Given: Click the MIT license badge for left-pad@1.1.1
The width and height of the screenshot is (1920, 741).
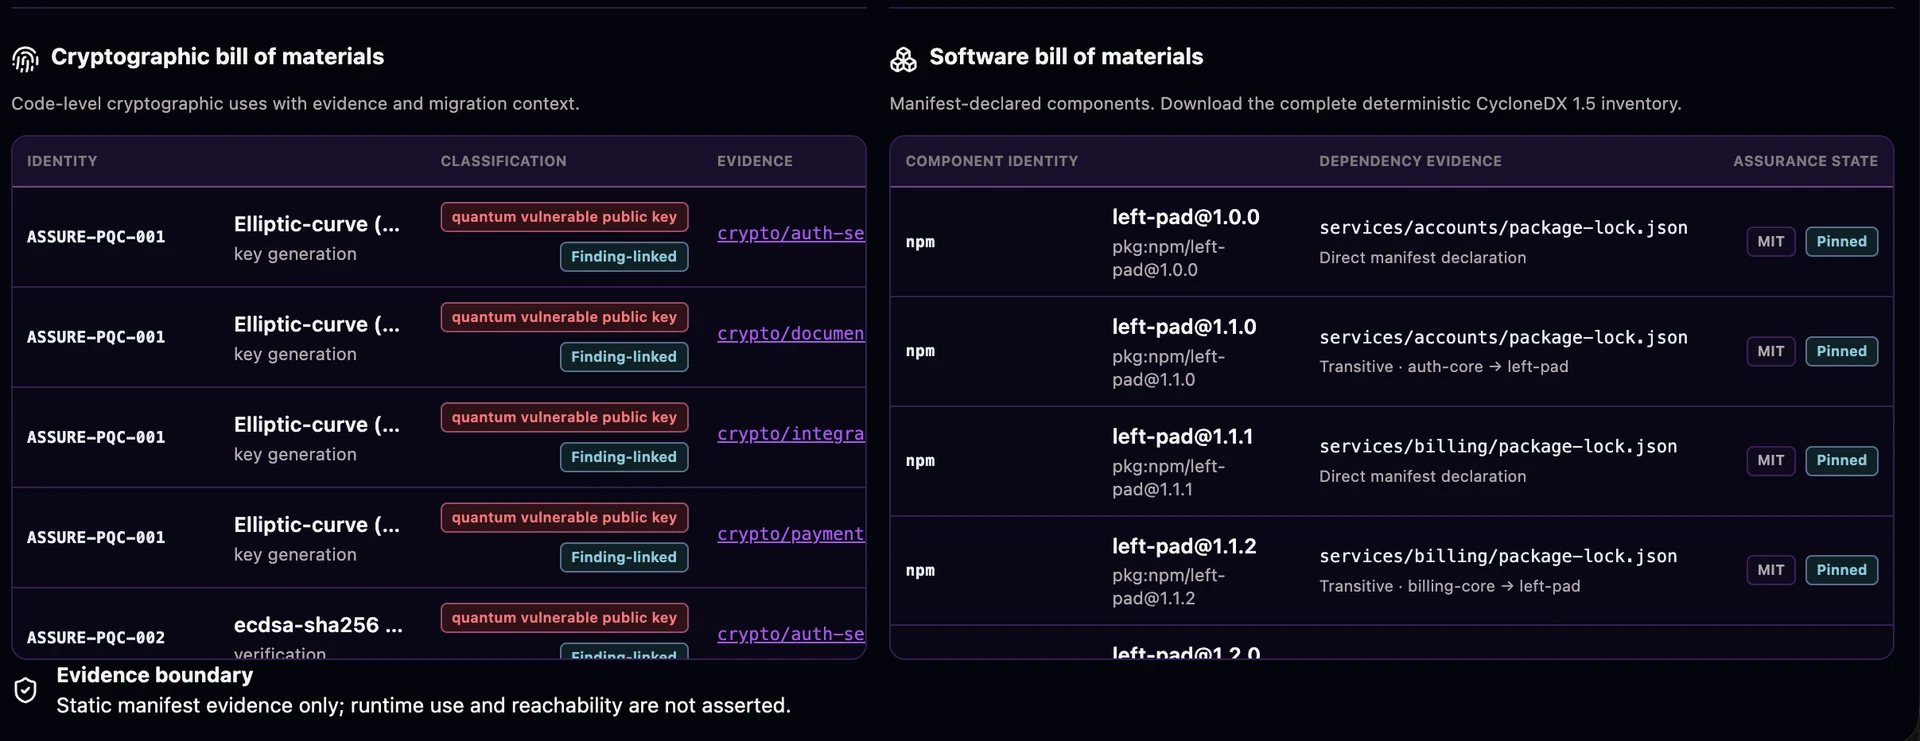Looking at the screenshot, I should [x=1771, y=460].
